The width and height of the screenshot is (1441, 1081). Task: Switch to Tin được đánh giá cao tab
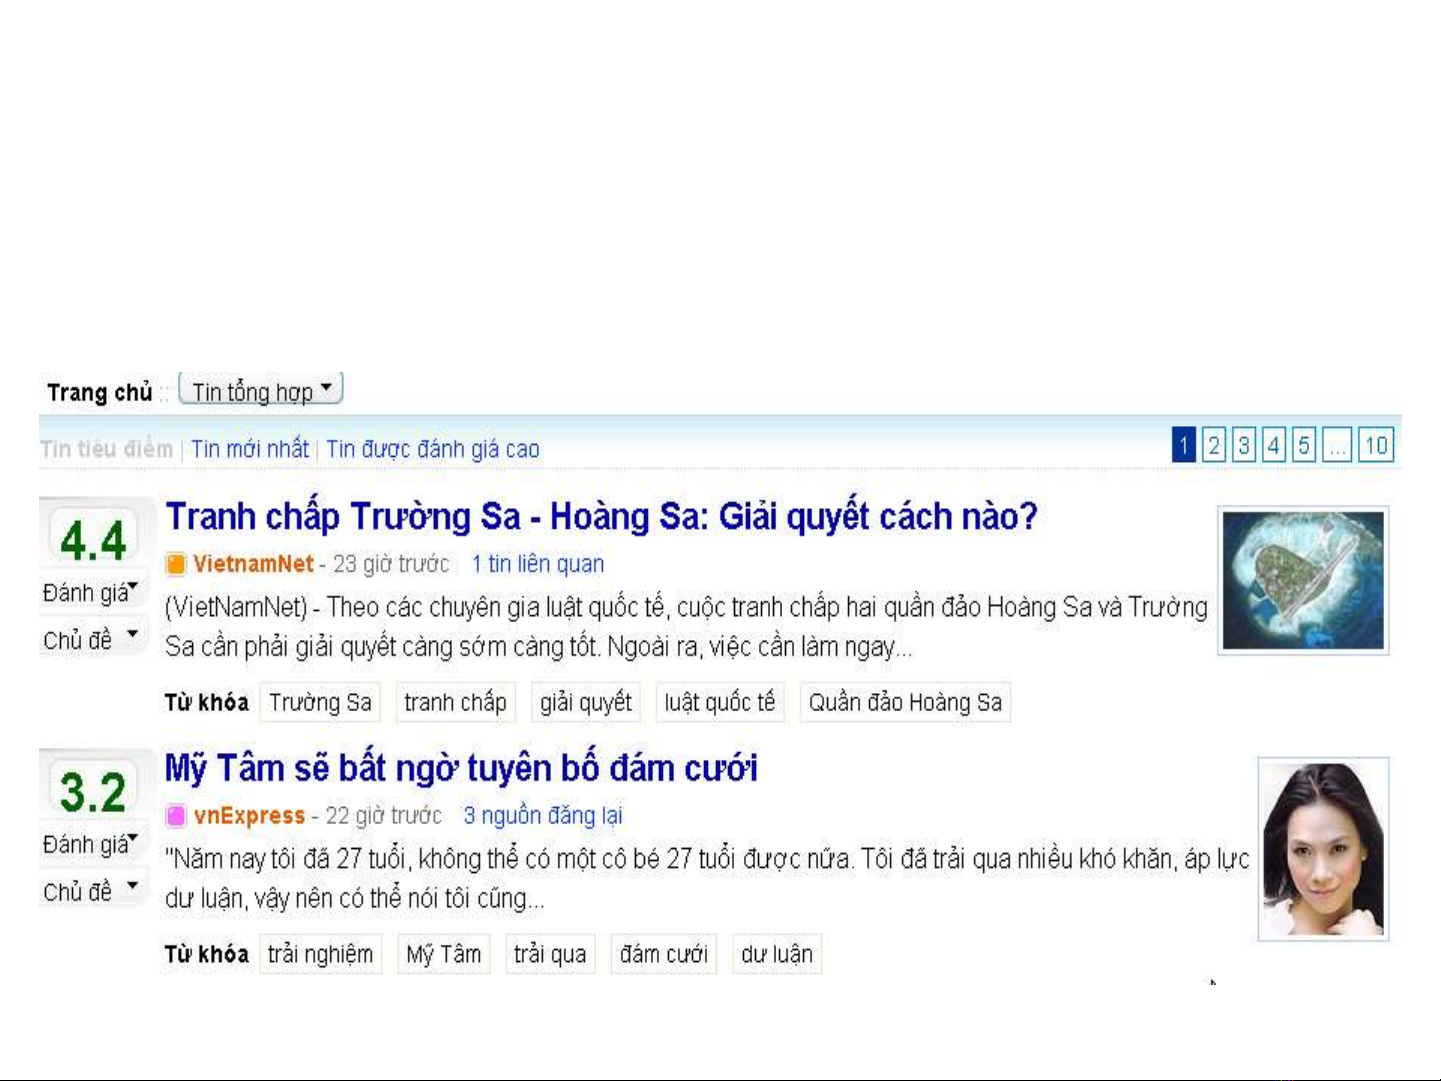(433, 449)
